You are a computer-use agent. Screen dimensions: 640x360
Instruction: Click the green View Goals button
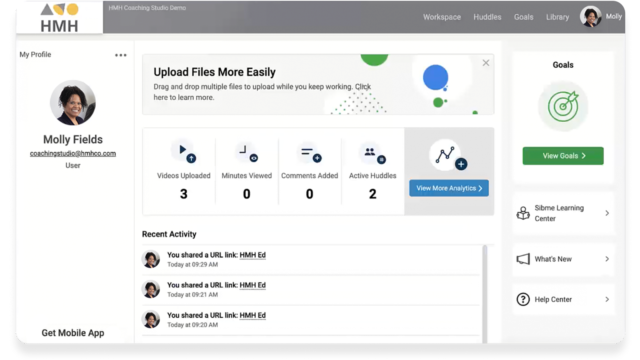coord(563,156)
